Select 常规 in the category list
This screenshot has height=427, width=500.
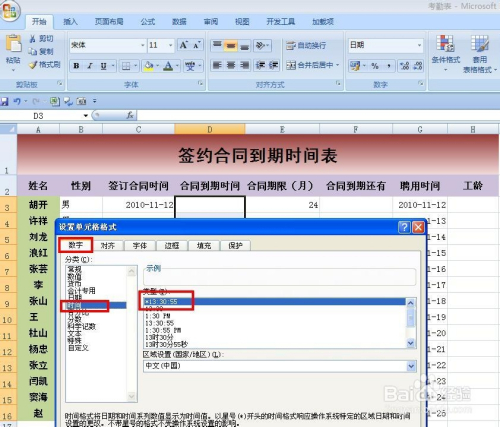coord(75,269)
